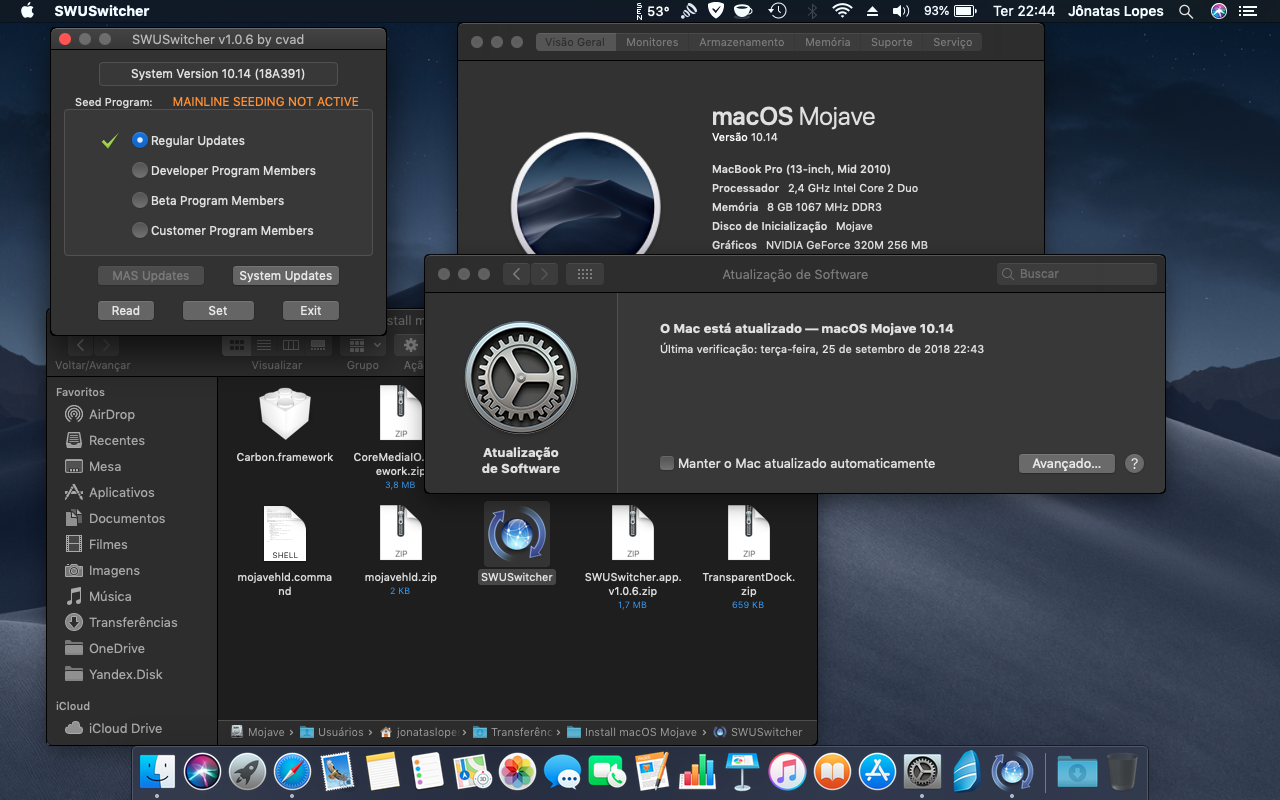Click Exit button in SWUSwitcher

pyautogui.click(x=311, y=311)
